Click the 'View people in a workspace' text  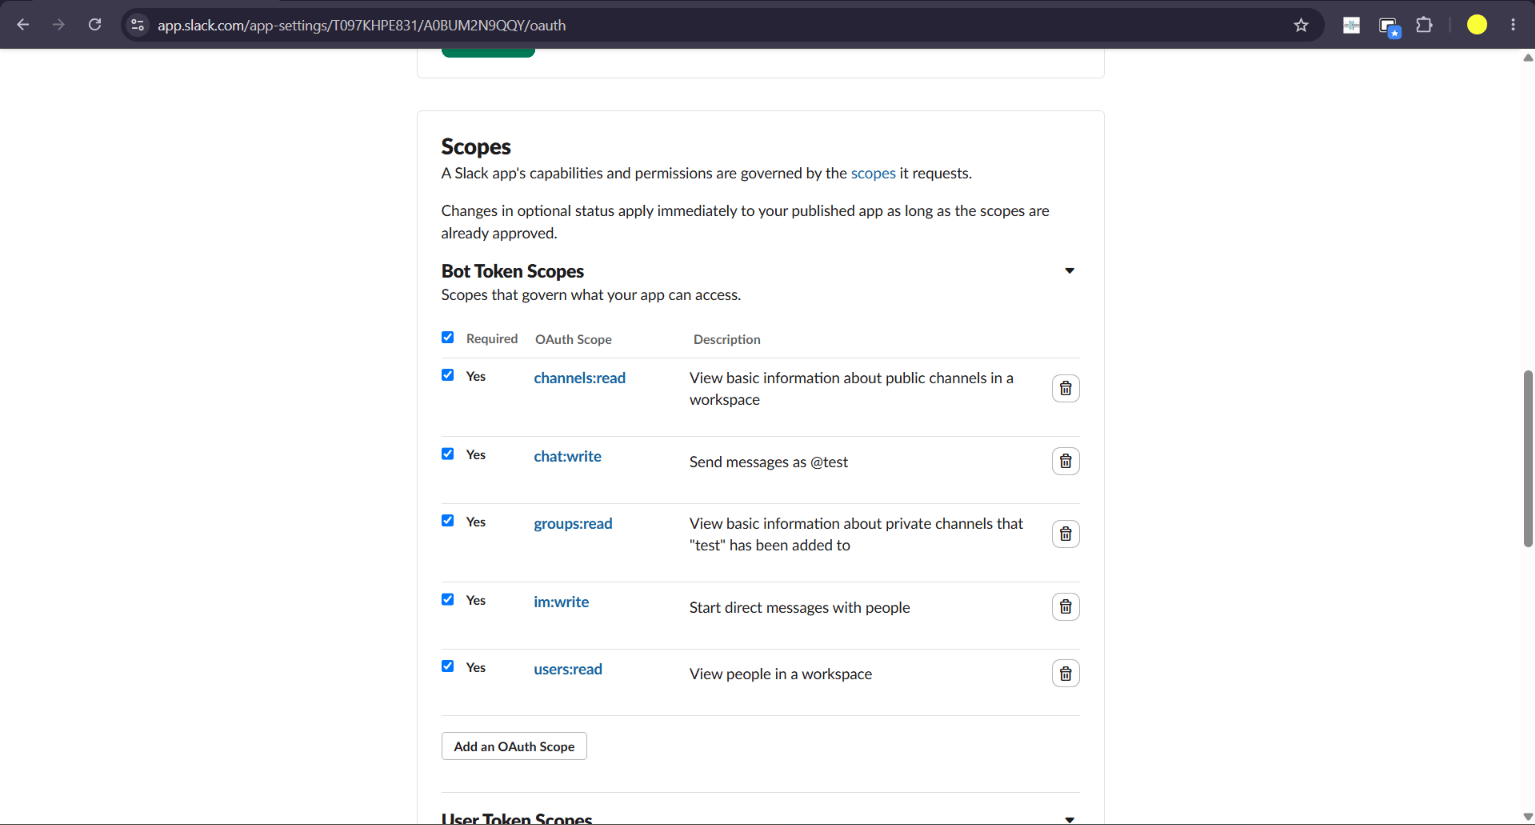[780, 674]
